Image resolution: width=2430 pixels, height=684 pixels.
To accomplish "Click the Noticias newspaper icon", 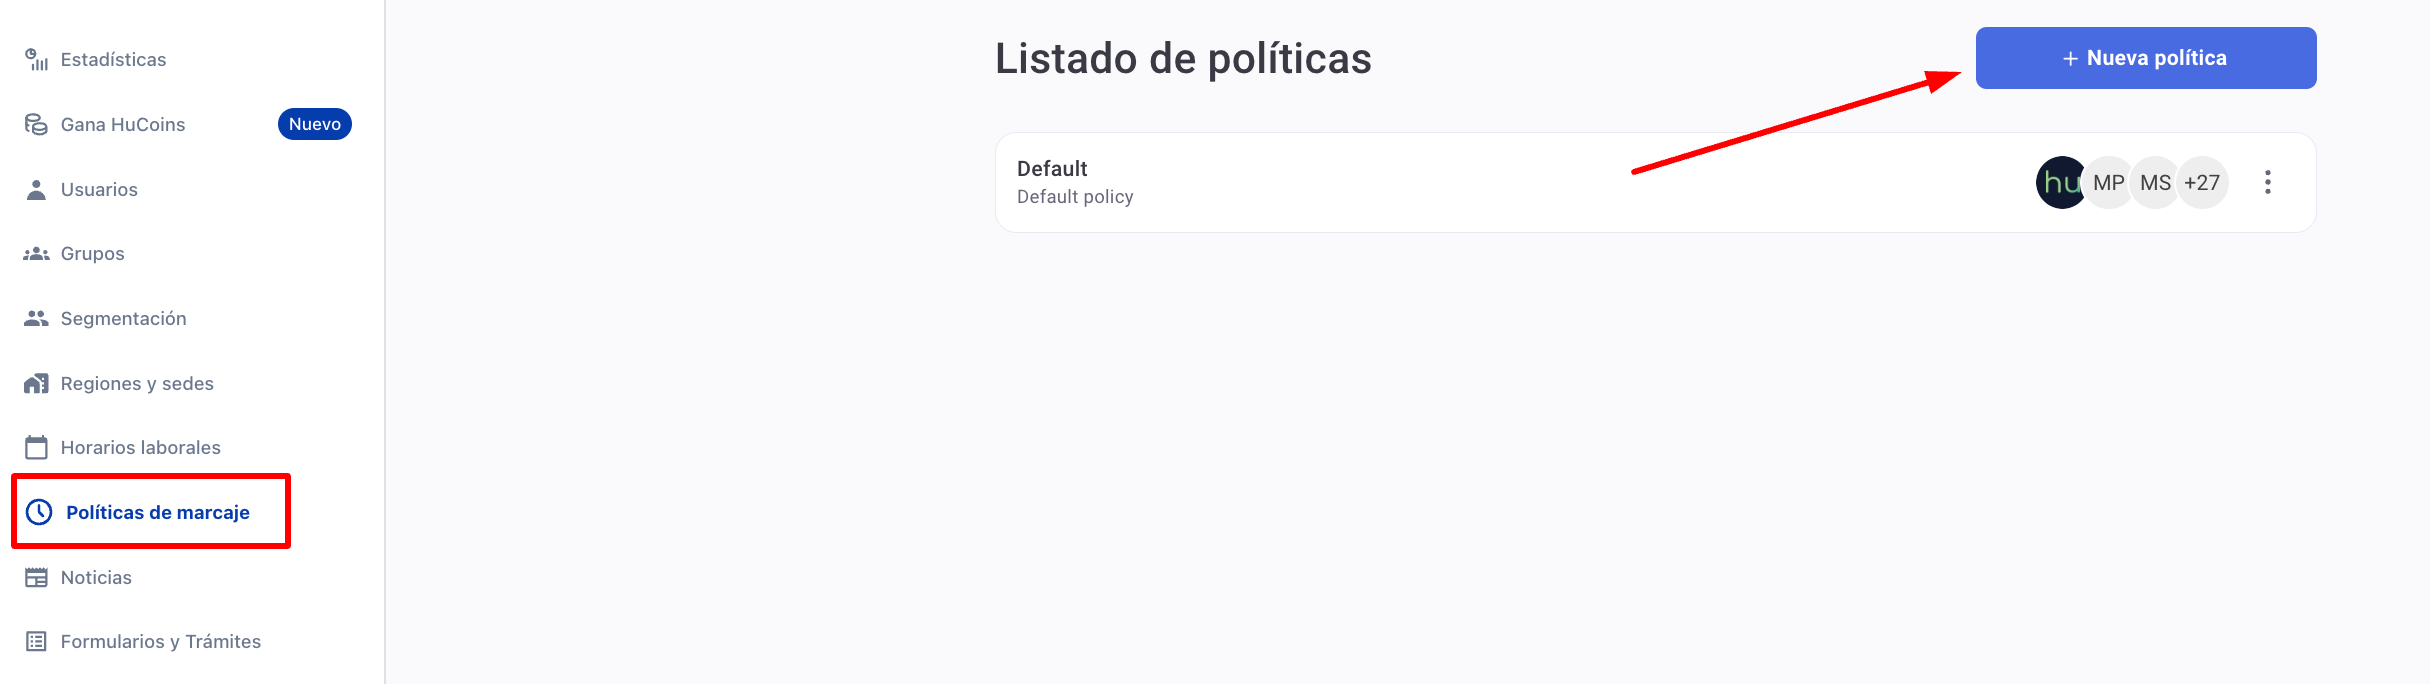I will click(x=36, y=578).
